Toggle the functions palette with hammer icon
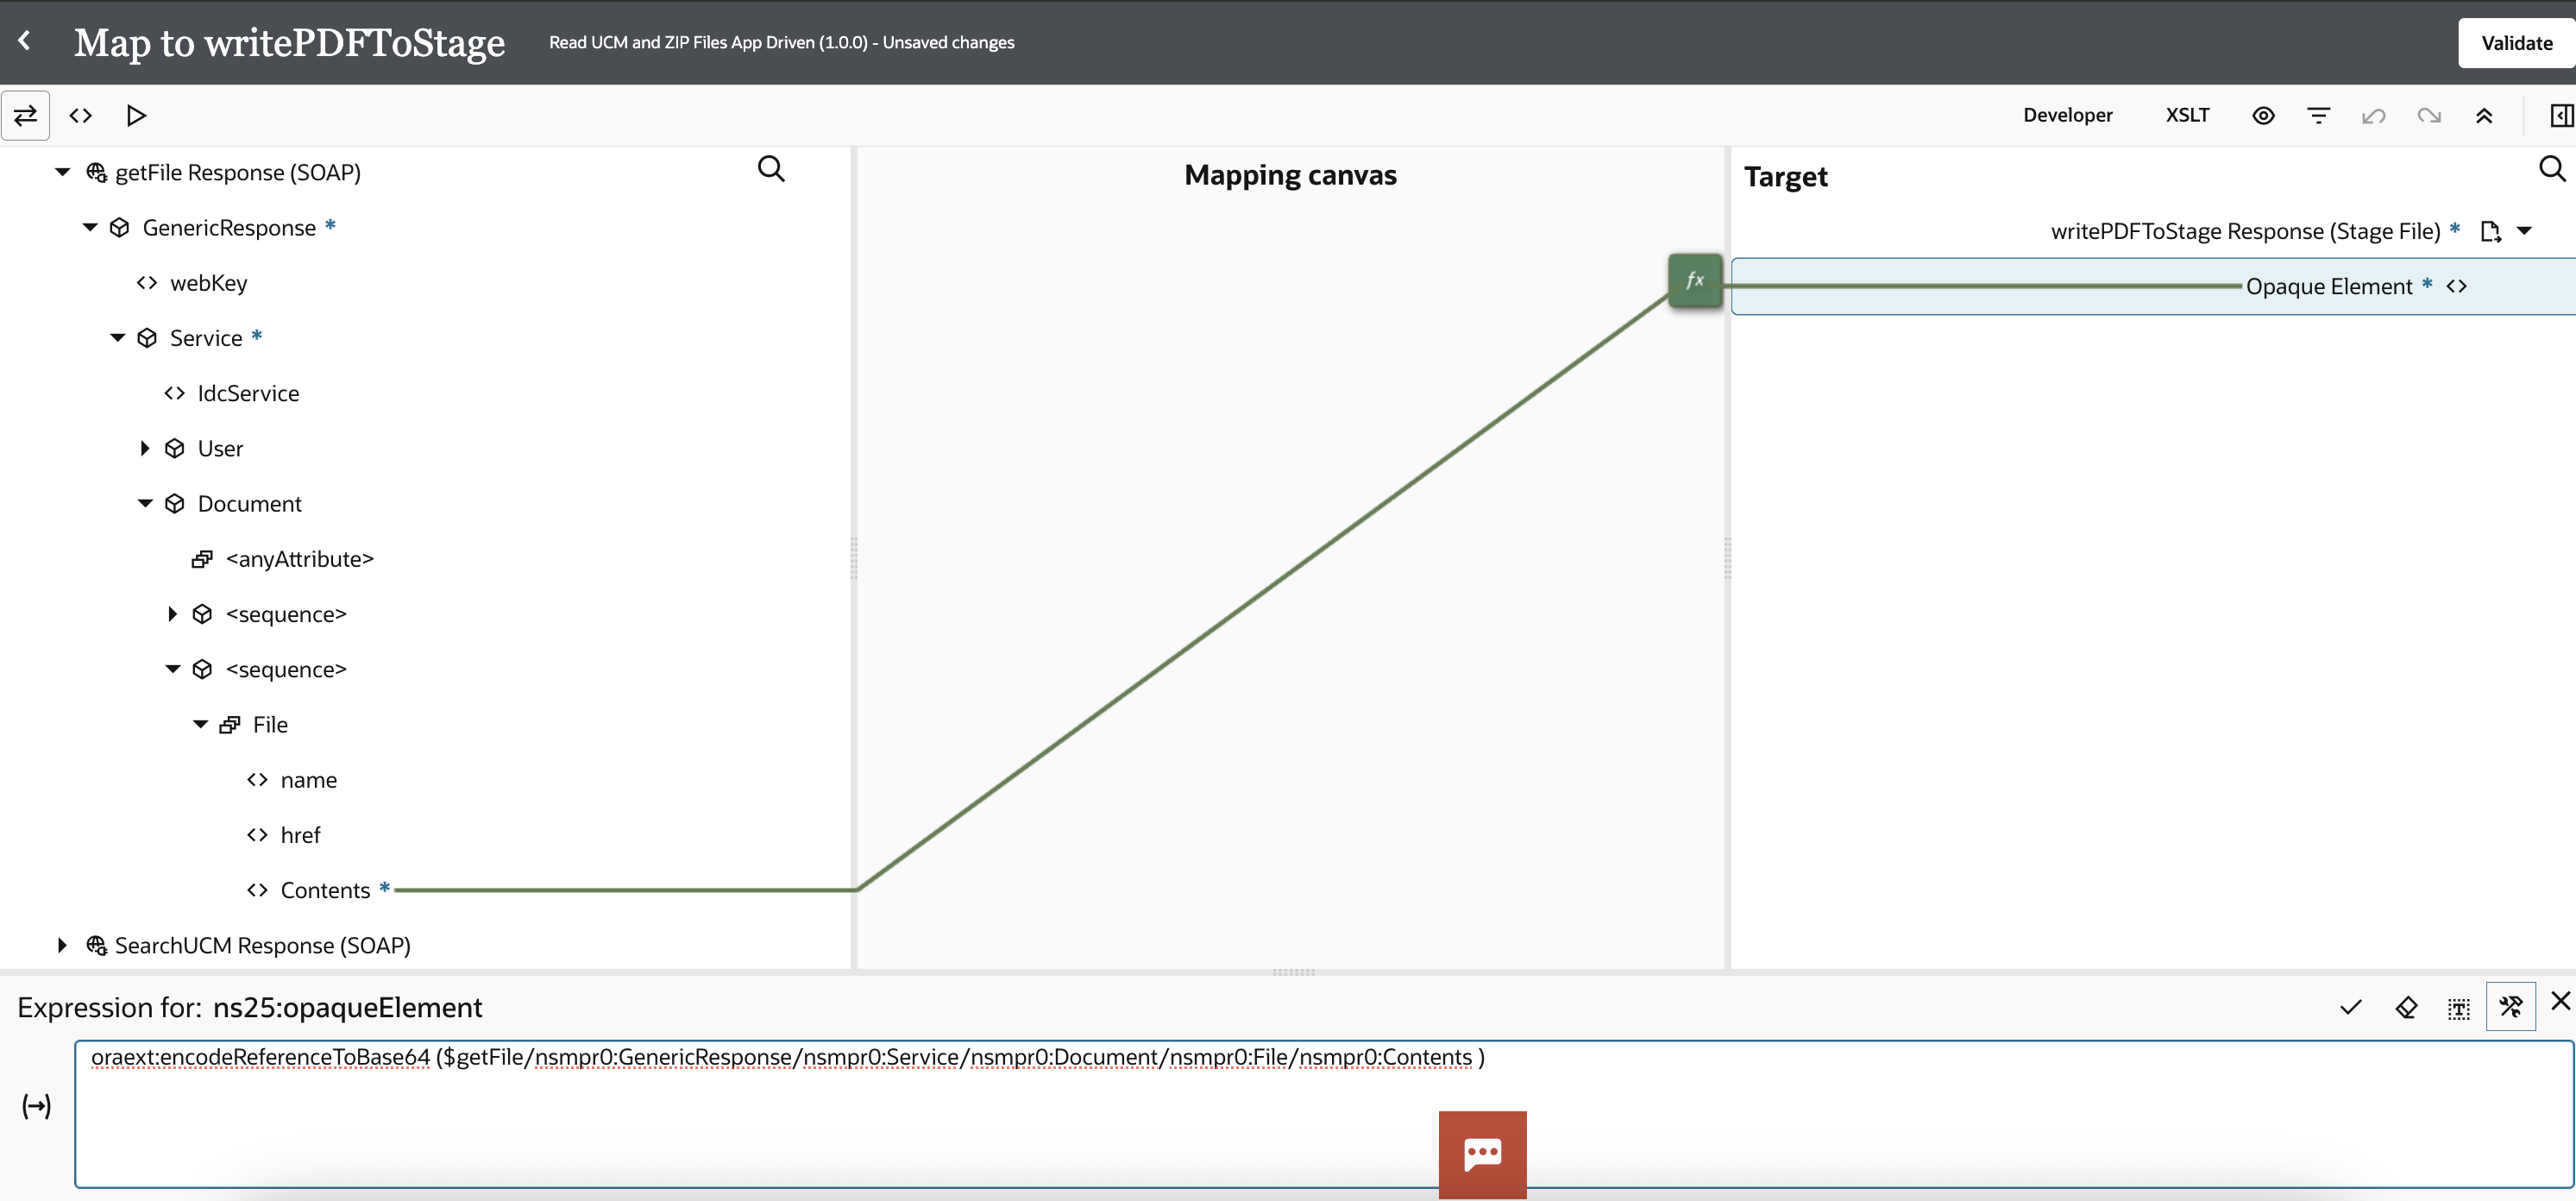The height and width of the screenshot is (1201, 2576). click(x=2511, y=1007)
